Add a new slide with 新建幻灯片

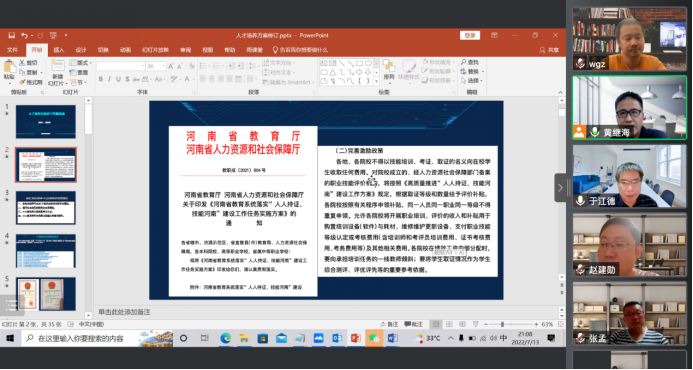tap(57, 73)
